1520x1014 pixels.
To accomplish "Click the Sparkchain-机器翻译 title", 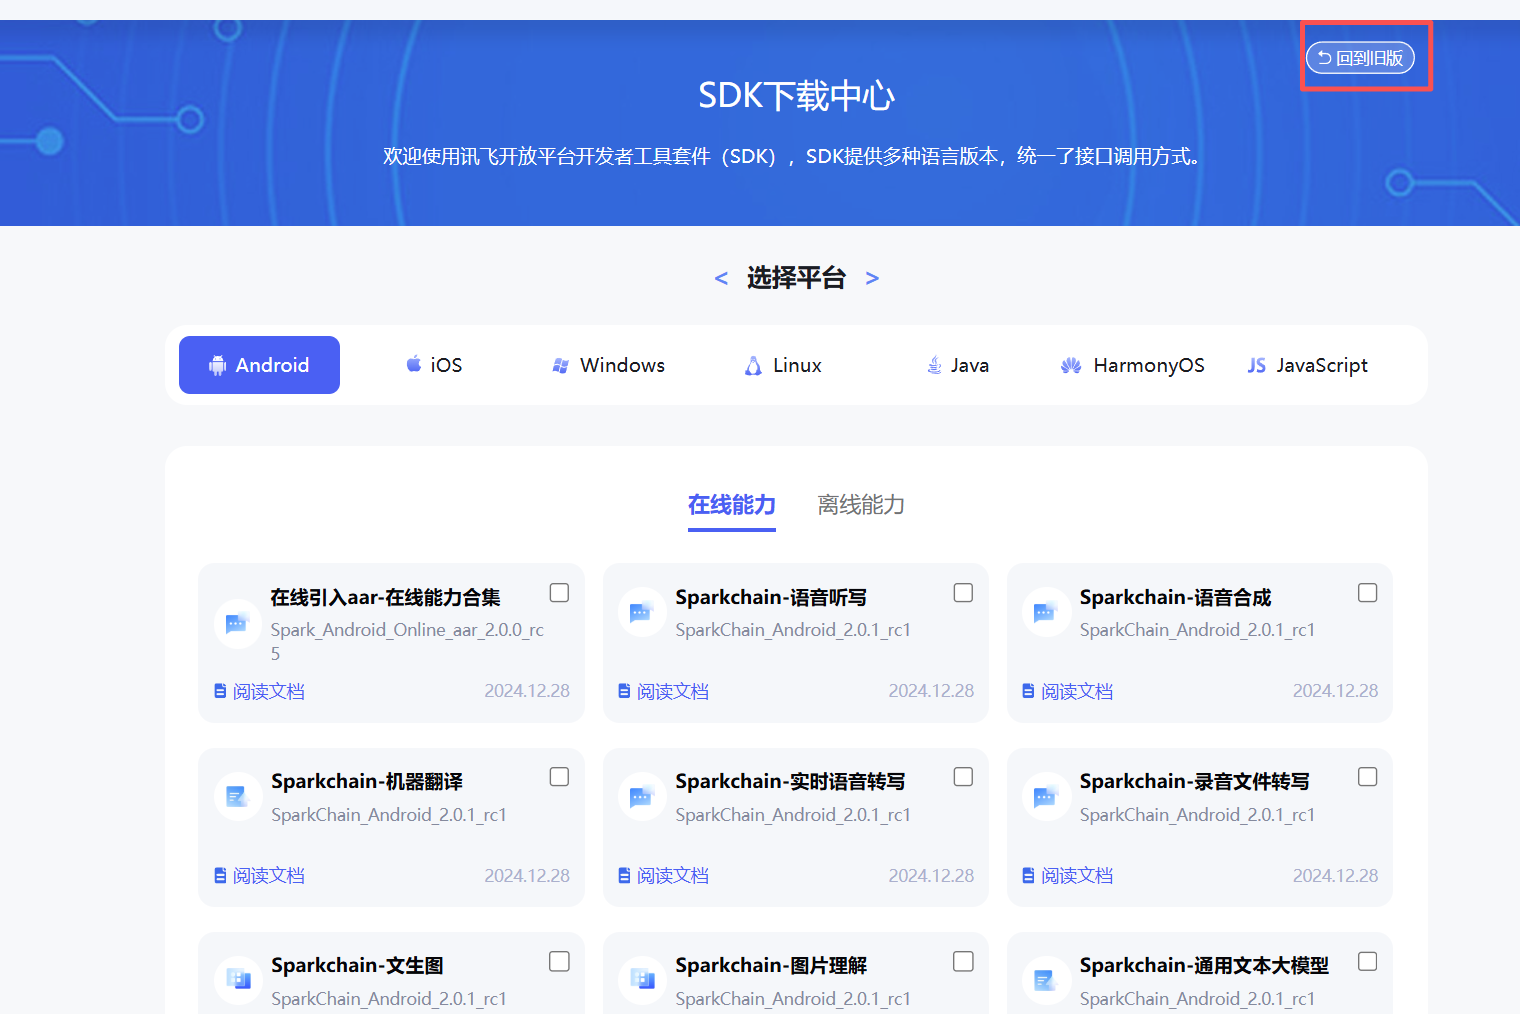I will click(x=367, y=781).
